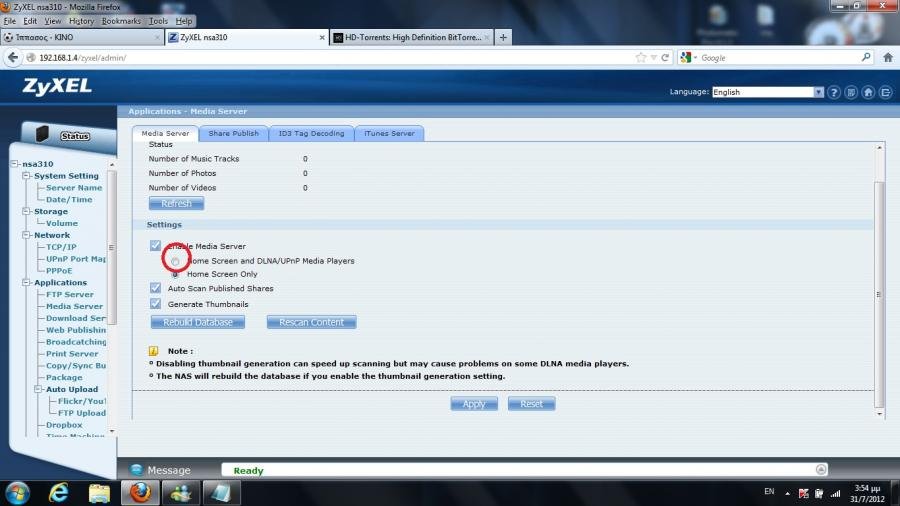Screen dimensions: 900x506
Task: Open the Language dropdown
Action: tap(767, 92)
